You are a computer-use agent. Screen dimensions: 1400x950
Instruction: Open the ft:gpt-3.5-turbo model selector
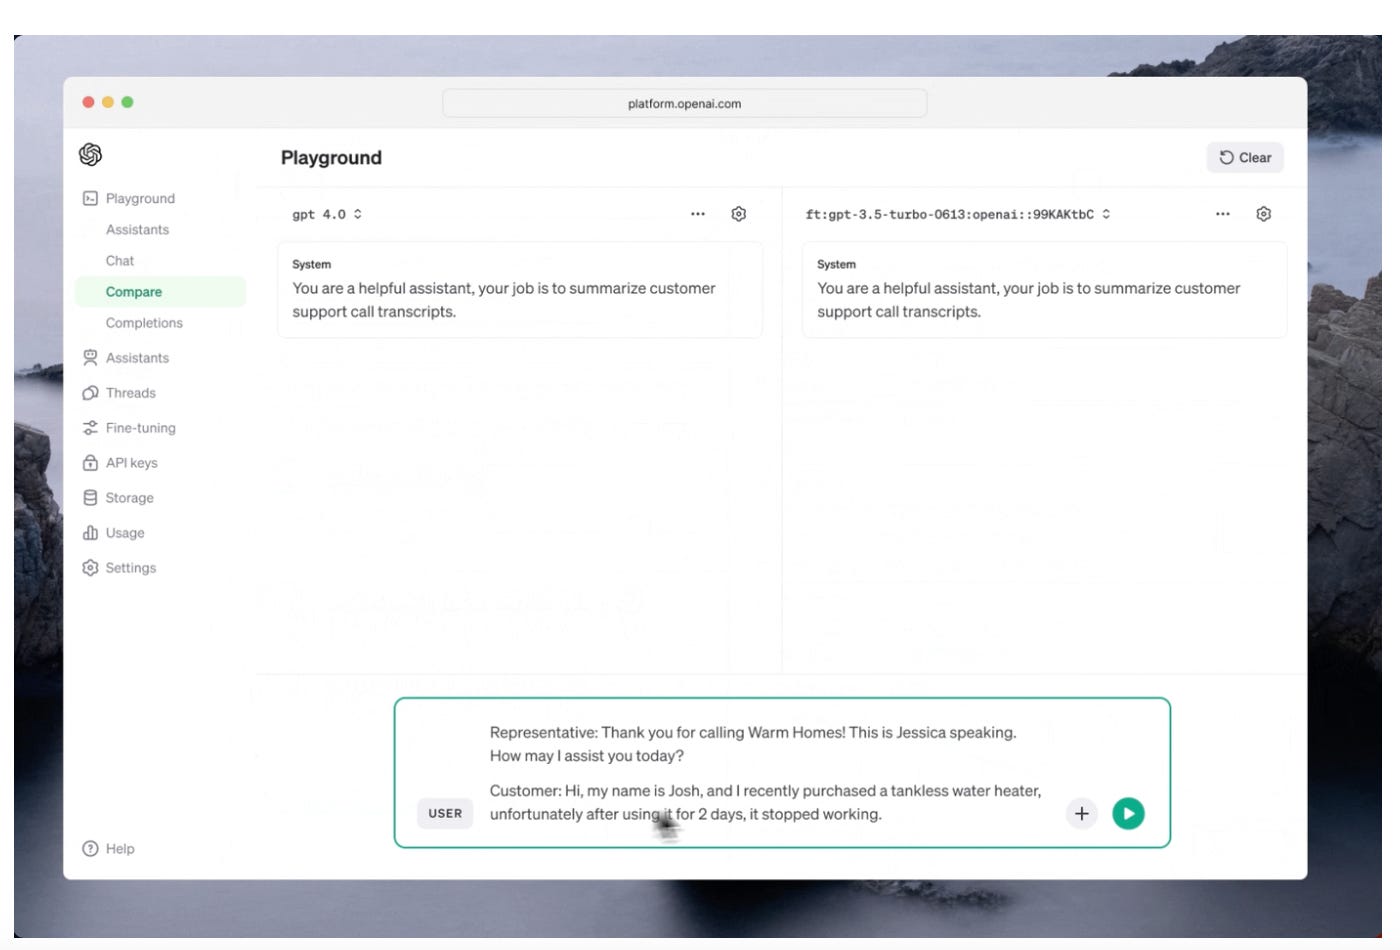957,213
